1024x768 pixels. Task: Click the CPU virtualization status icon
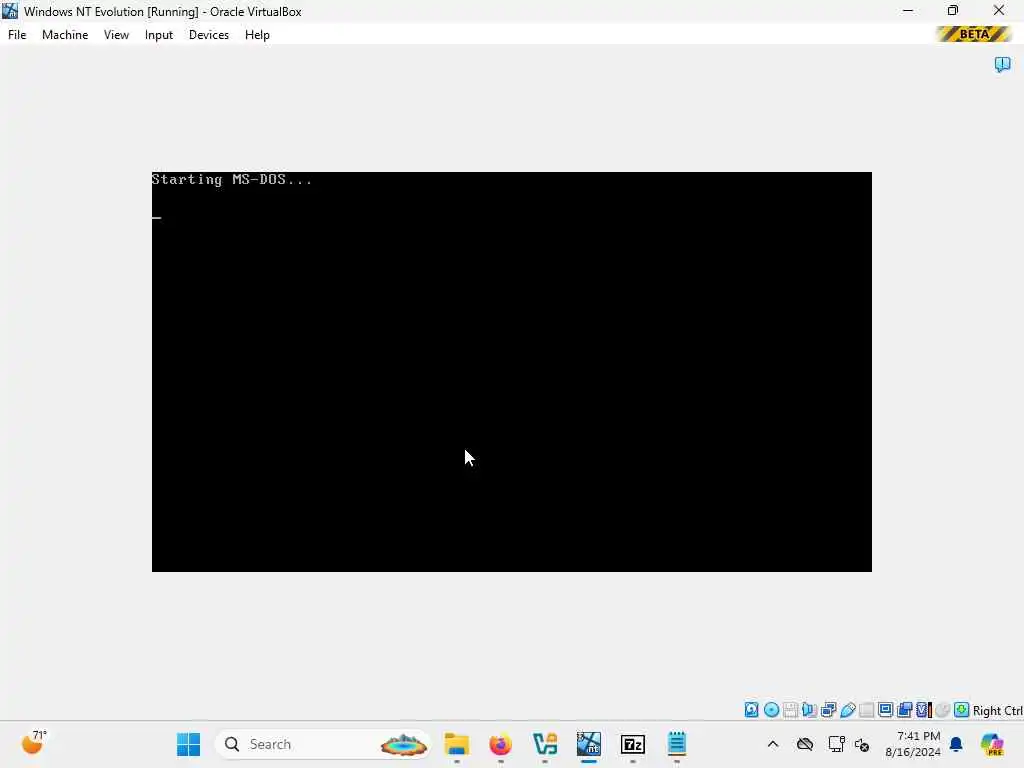coord(924,710)
